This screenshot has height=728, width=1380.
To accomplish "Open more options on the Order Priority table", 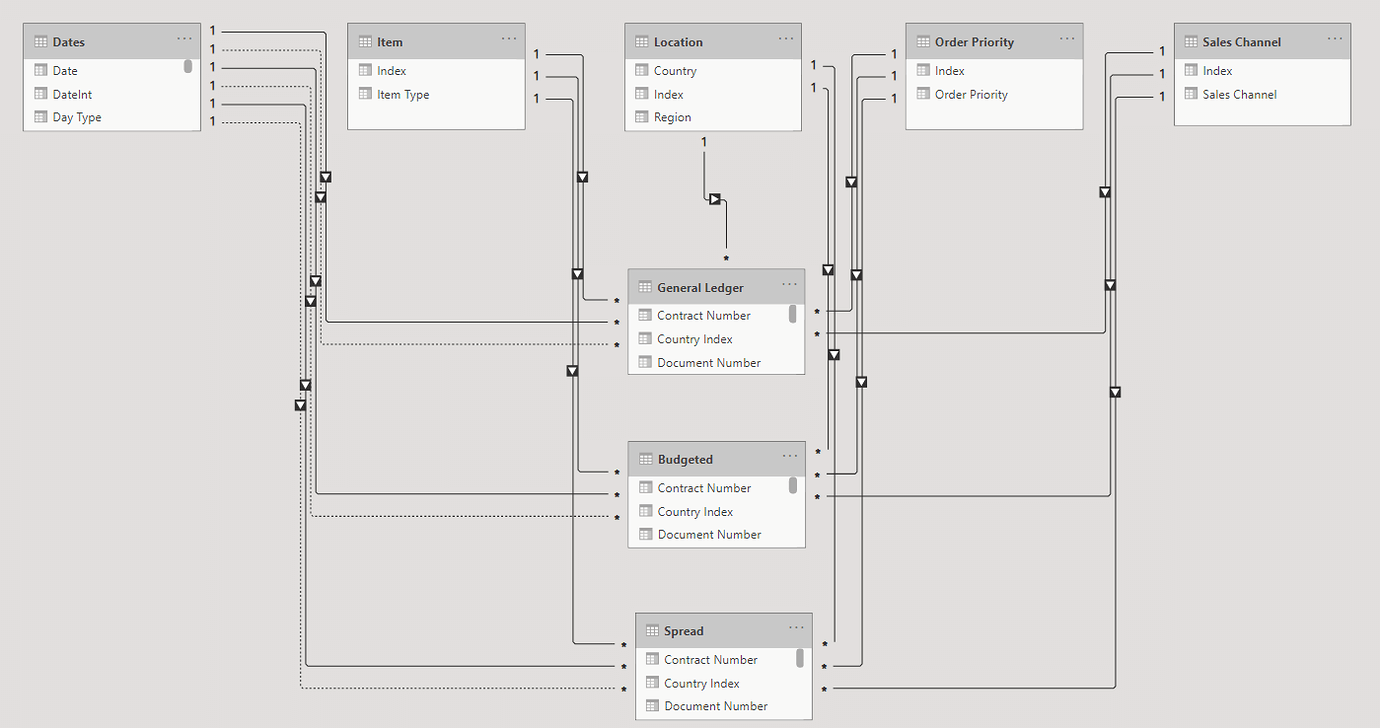I will pos(1067,41).
